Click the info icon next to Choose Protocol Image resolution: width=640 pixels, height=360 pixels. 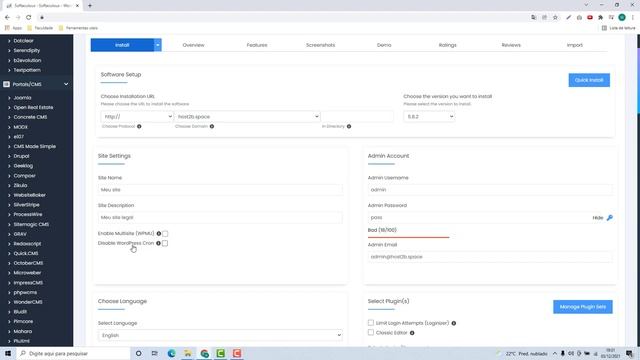(139, 127)
